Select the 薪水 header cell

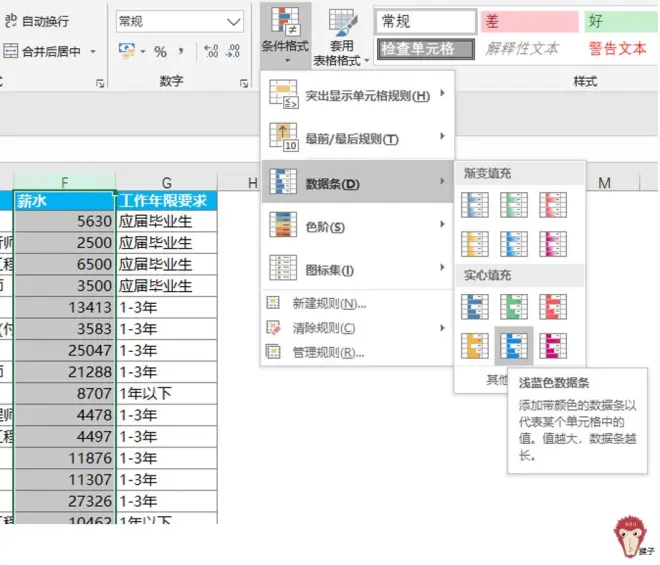click(64, 201)
